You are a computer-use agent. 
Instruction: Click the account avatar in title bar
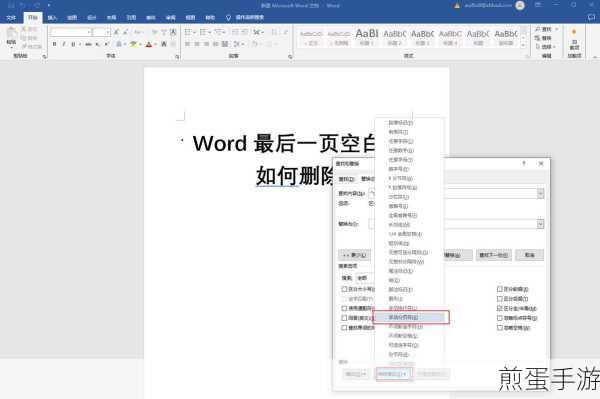tap(520, 5)
